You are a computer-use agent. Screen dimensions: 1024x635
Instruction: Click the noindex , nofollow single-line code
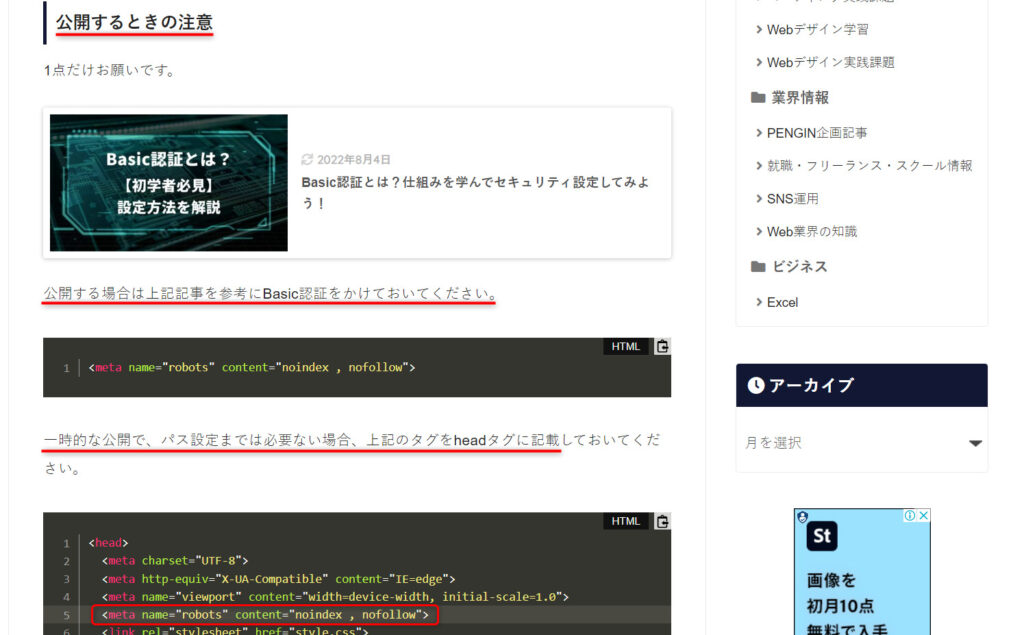252,368
